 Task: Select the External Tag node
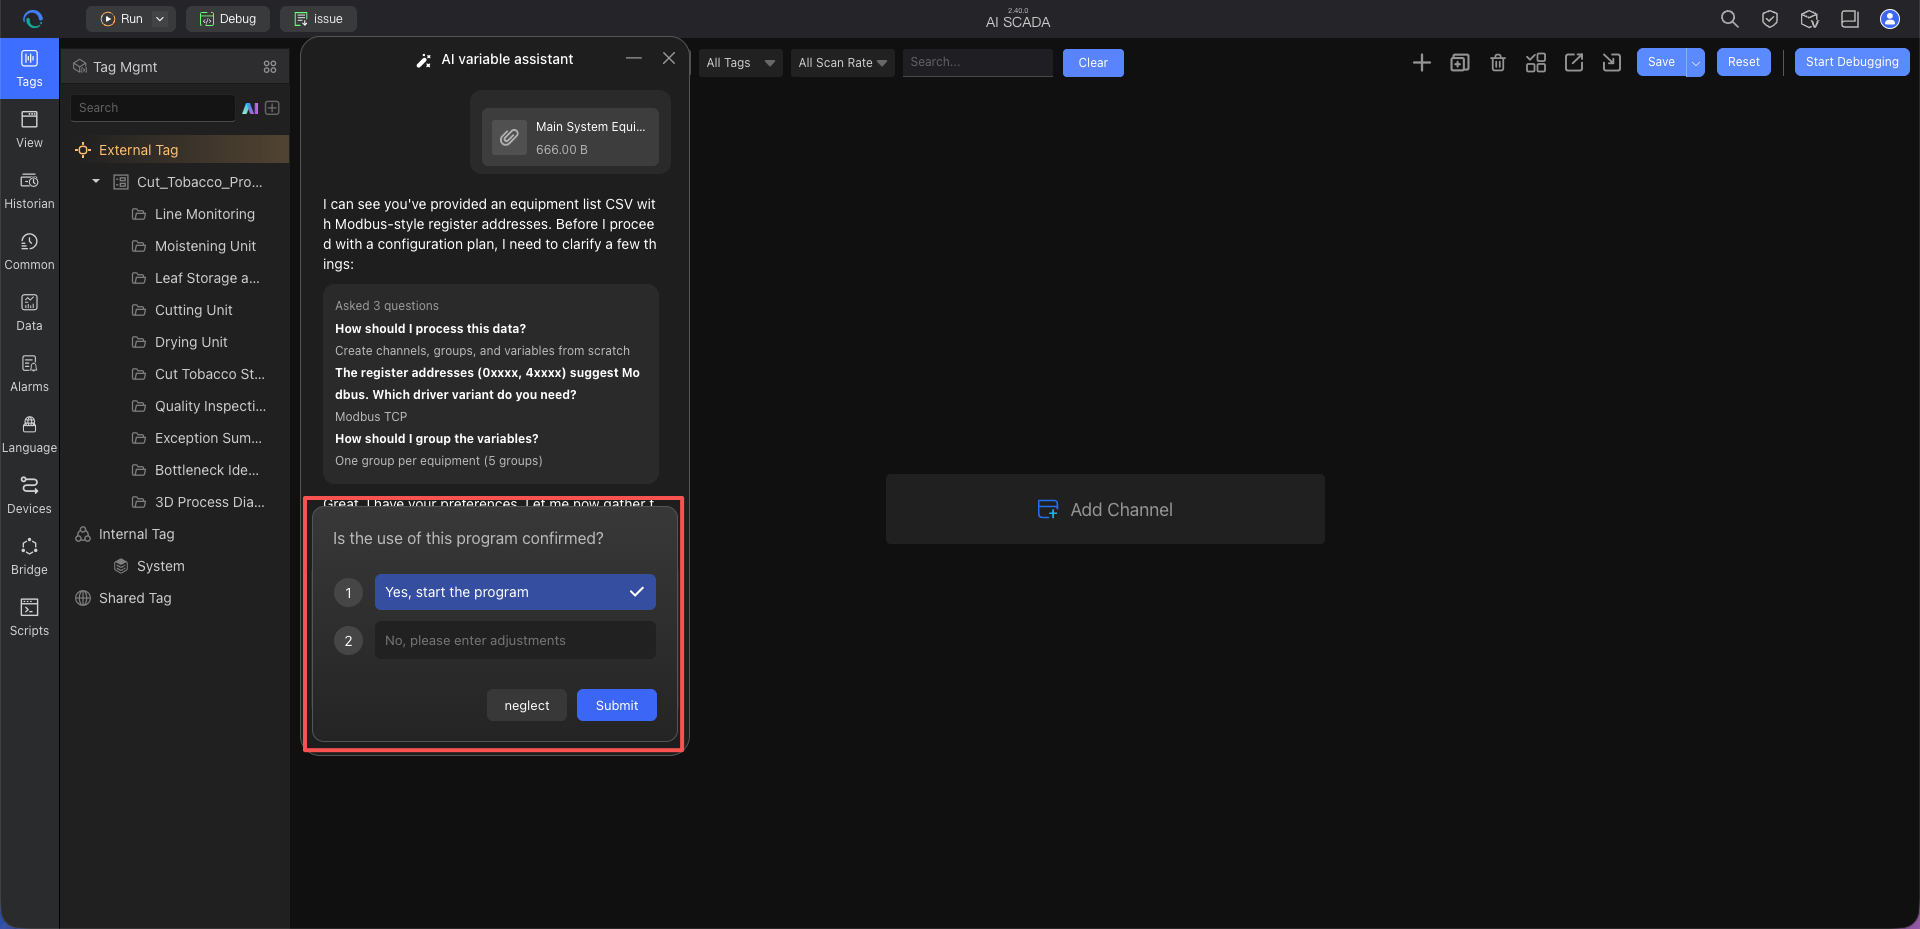click(x=175, y=150)
